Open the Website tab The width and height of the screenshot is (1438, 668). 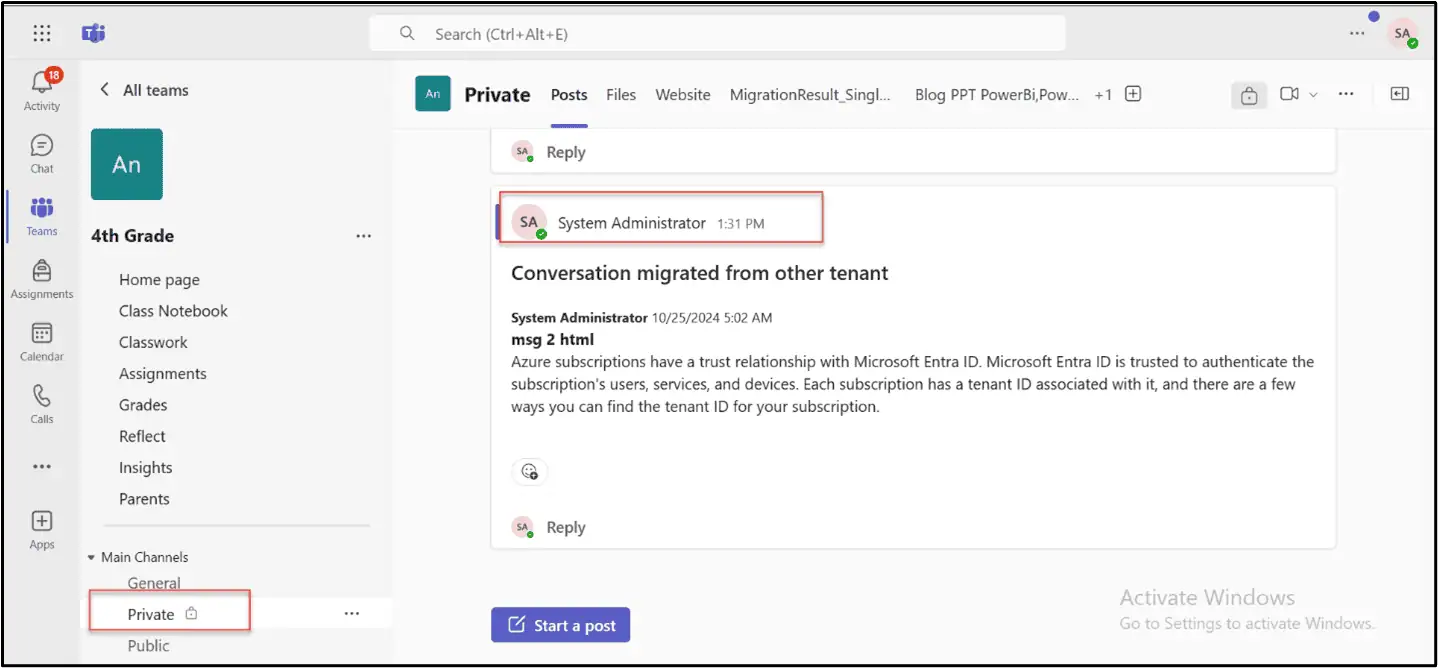[x=683, y=94]
